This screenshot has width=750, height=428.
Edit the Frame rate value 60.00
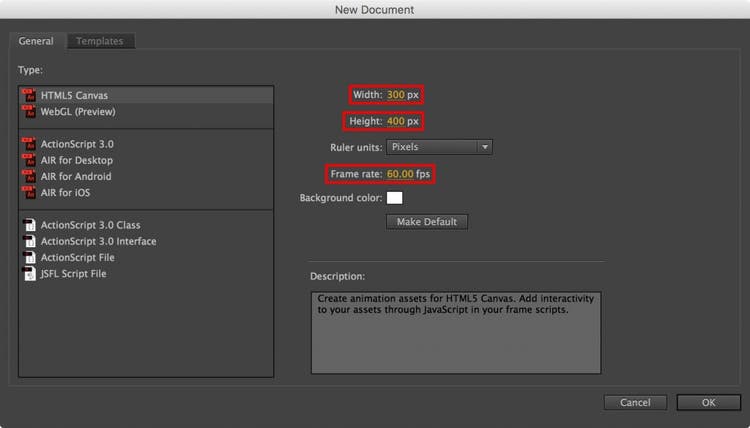click(400, 174)
